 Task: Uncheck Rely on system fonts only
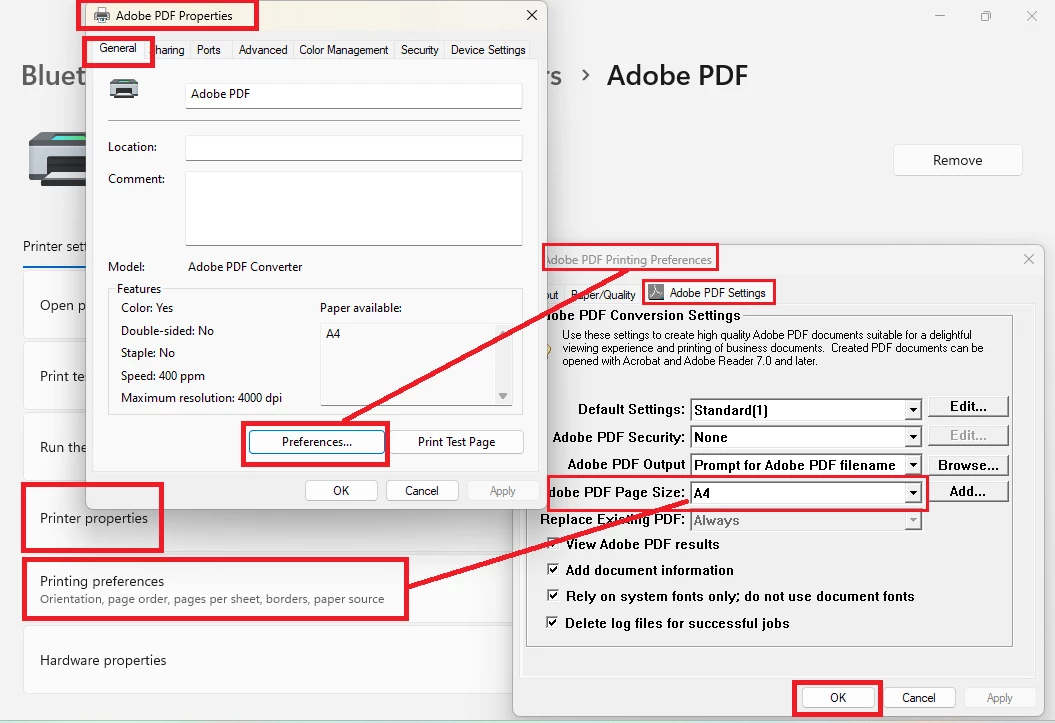click(x=552, y=595)
